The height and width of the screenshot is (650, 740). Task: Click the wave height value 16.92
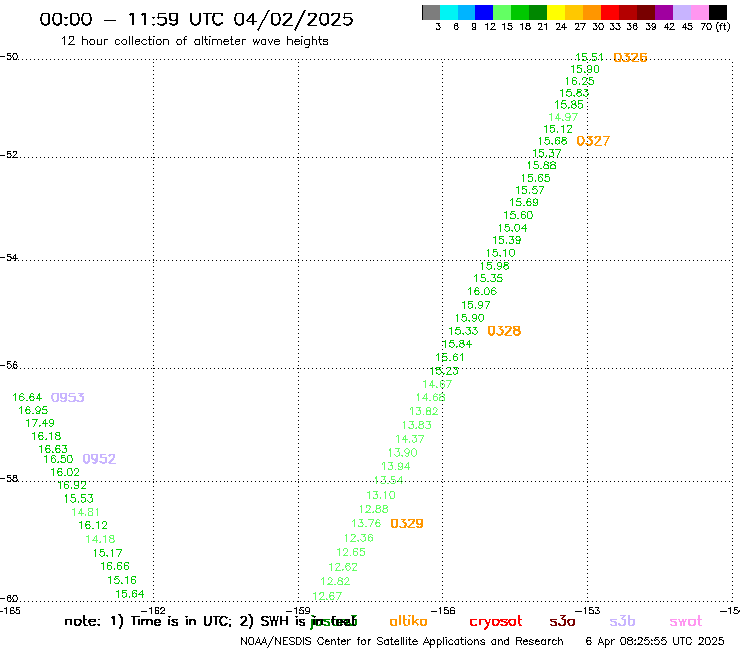(x=72, y=485)
